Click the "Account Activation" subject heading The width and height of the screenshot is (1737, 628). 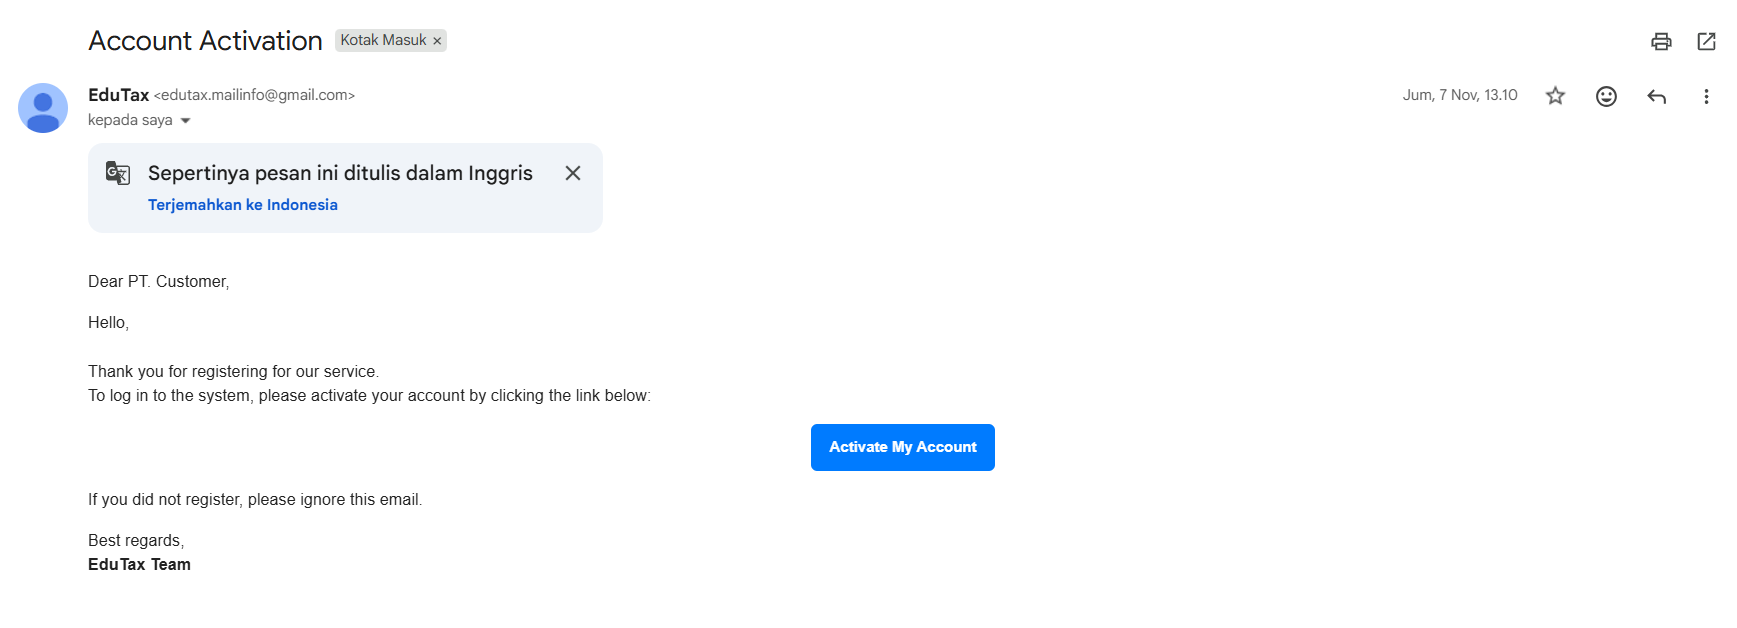[x=205, y=41]
